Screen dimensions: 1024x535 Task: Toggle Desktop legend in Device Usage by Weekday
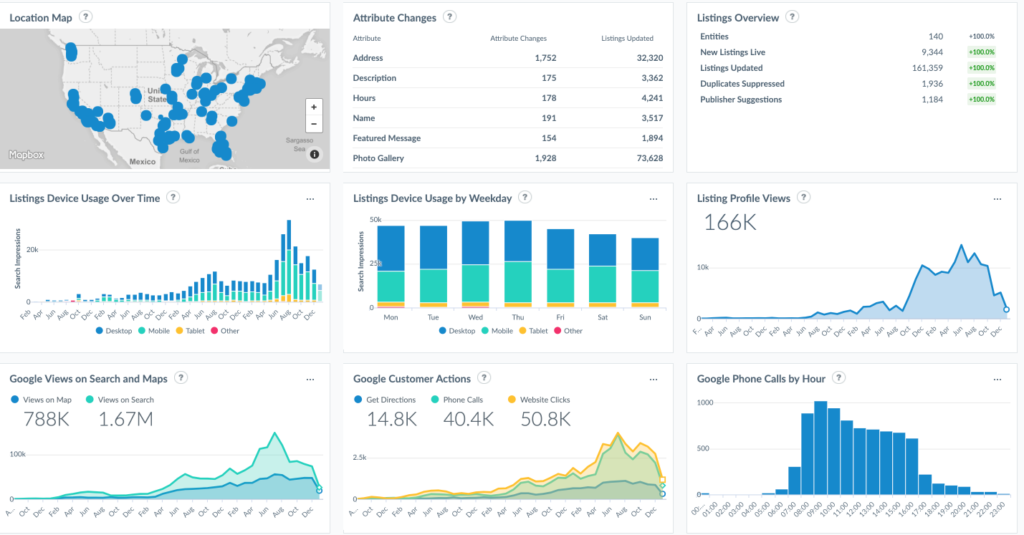point(457,331)
